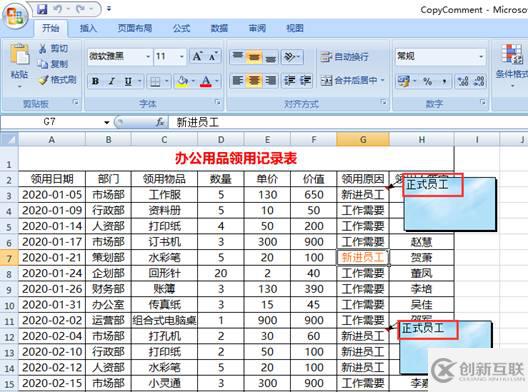Toggle italic formatting
Viewport: 528px width, 392px height.
tap(112, 81)
